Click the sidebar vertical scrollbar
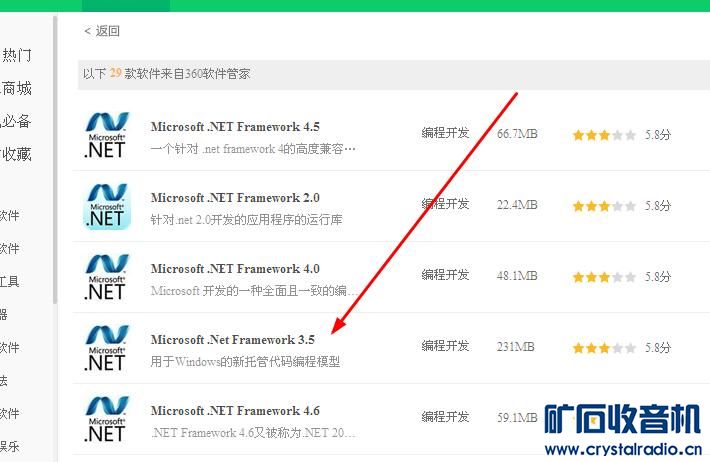Viewport: 710px width, 462px height. tap(55, 159)
